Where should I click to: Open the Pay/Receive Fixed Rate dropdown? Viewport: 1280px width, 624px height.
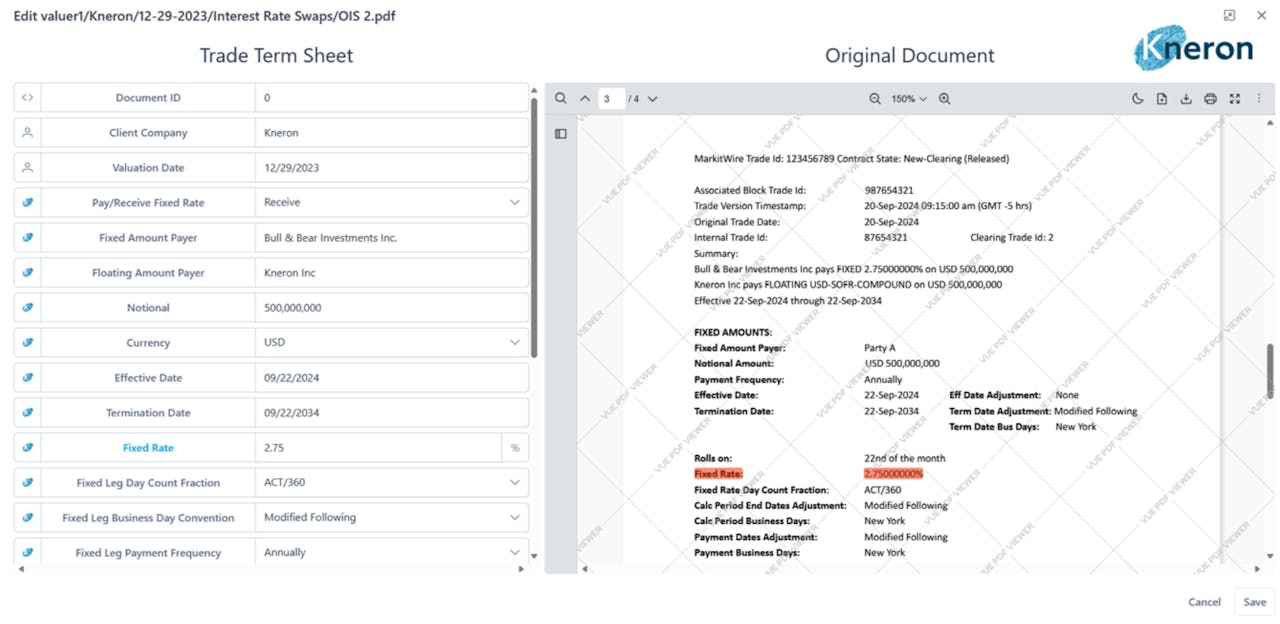pos(392,203)
